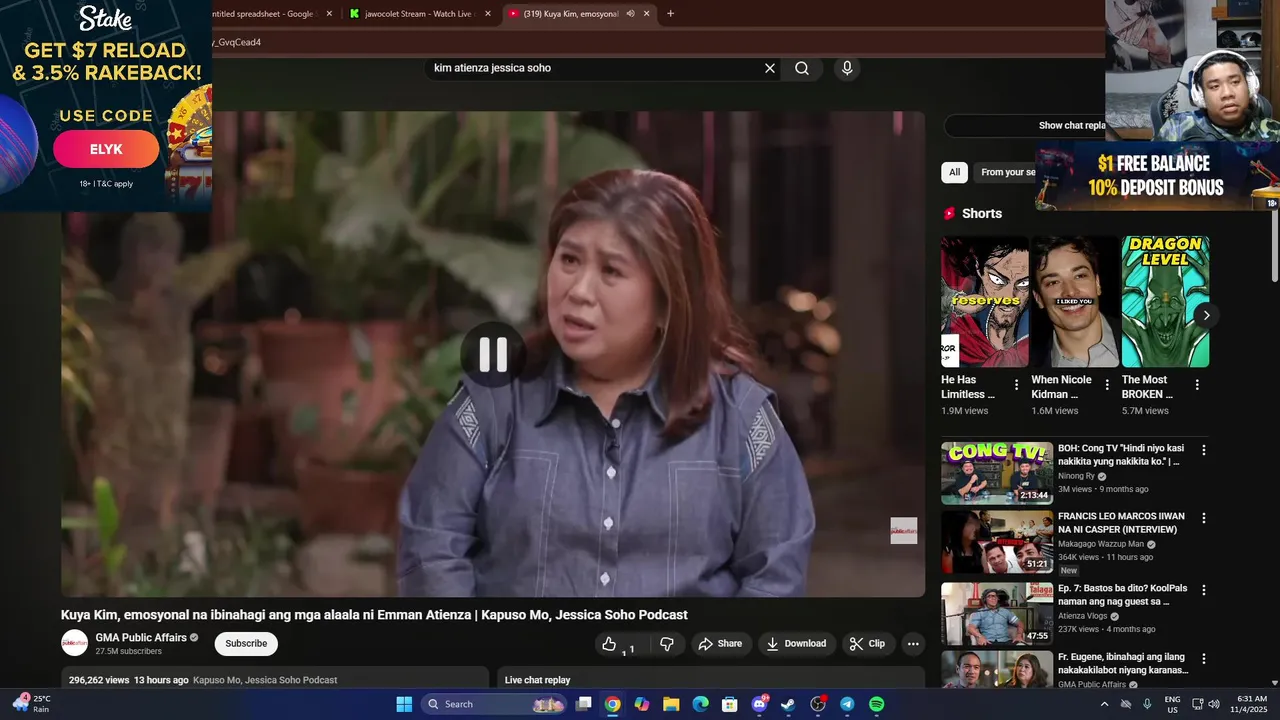Image resolution: width=1280 pixels, height=720 pixels.
Task: Open weather widget showing 25°C Rain
Action: (32, 704)
